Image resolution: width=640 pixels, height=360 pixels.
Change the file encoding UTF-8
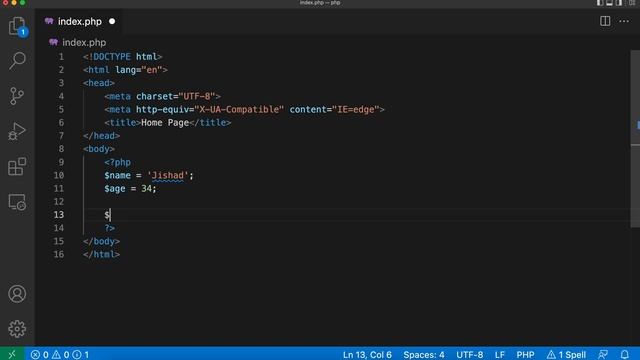469,354
